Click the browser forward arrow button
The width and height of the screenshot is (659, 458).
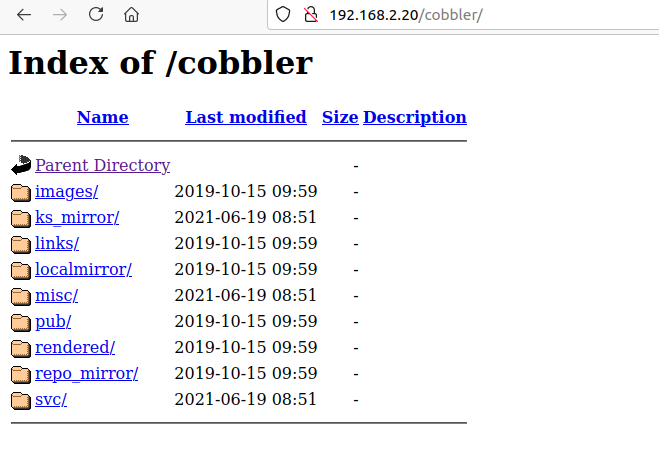(x=60, y=15)
